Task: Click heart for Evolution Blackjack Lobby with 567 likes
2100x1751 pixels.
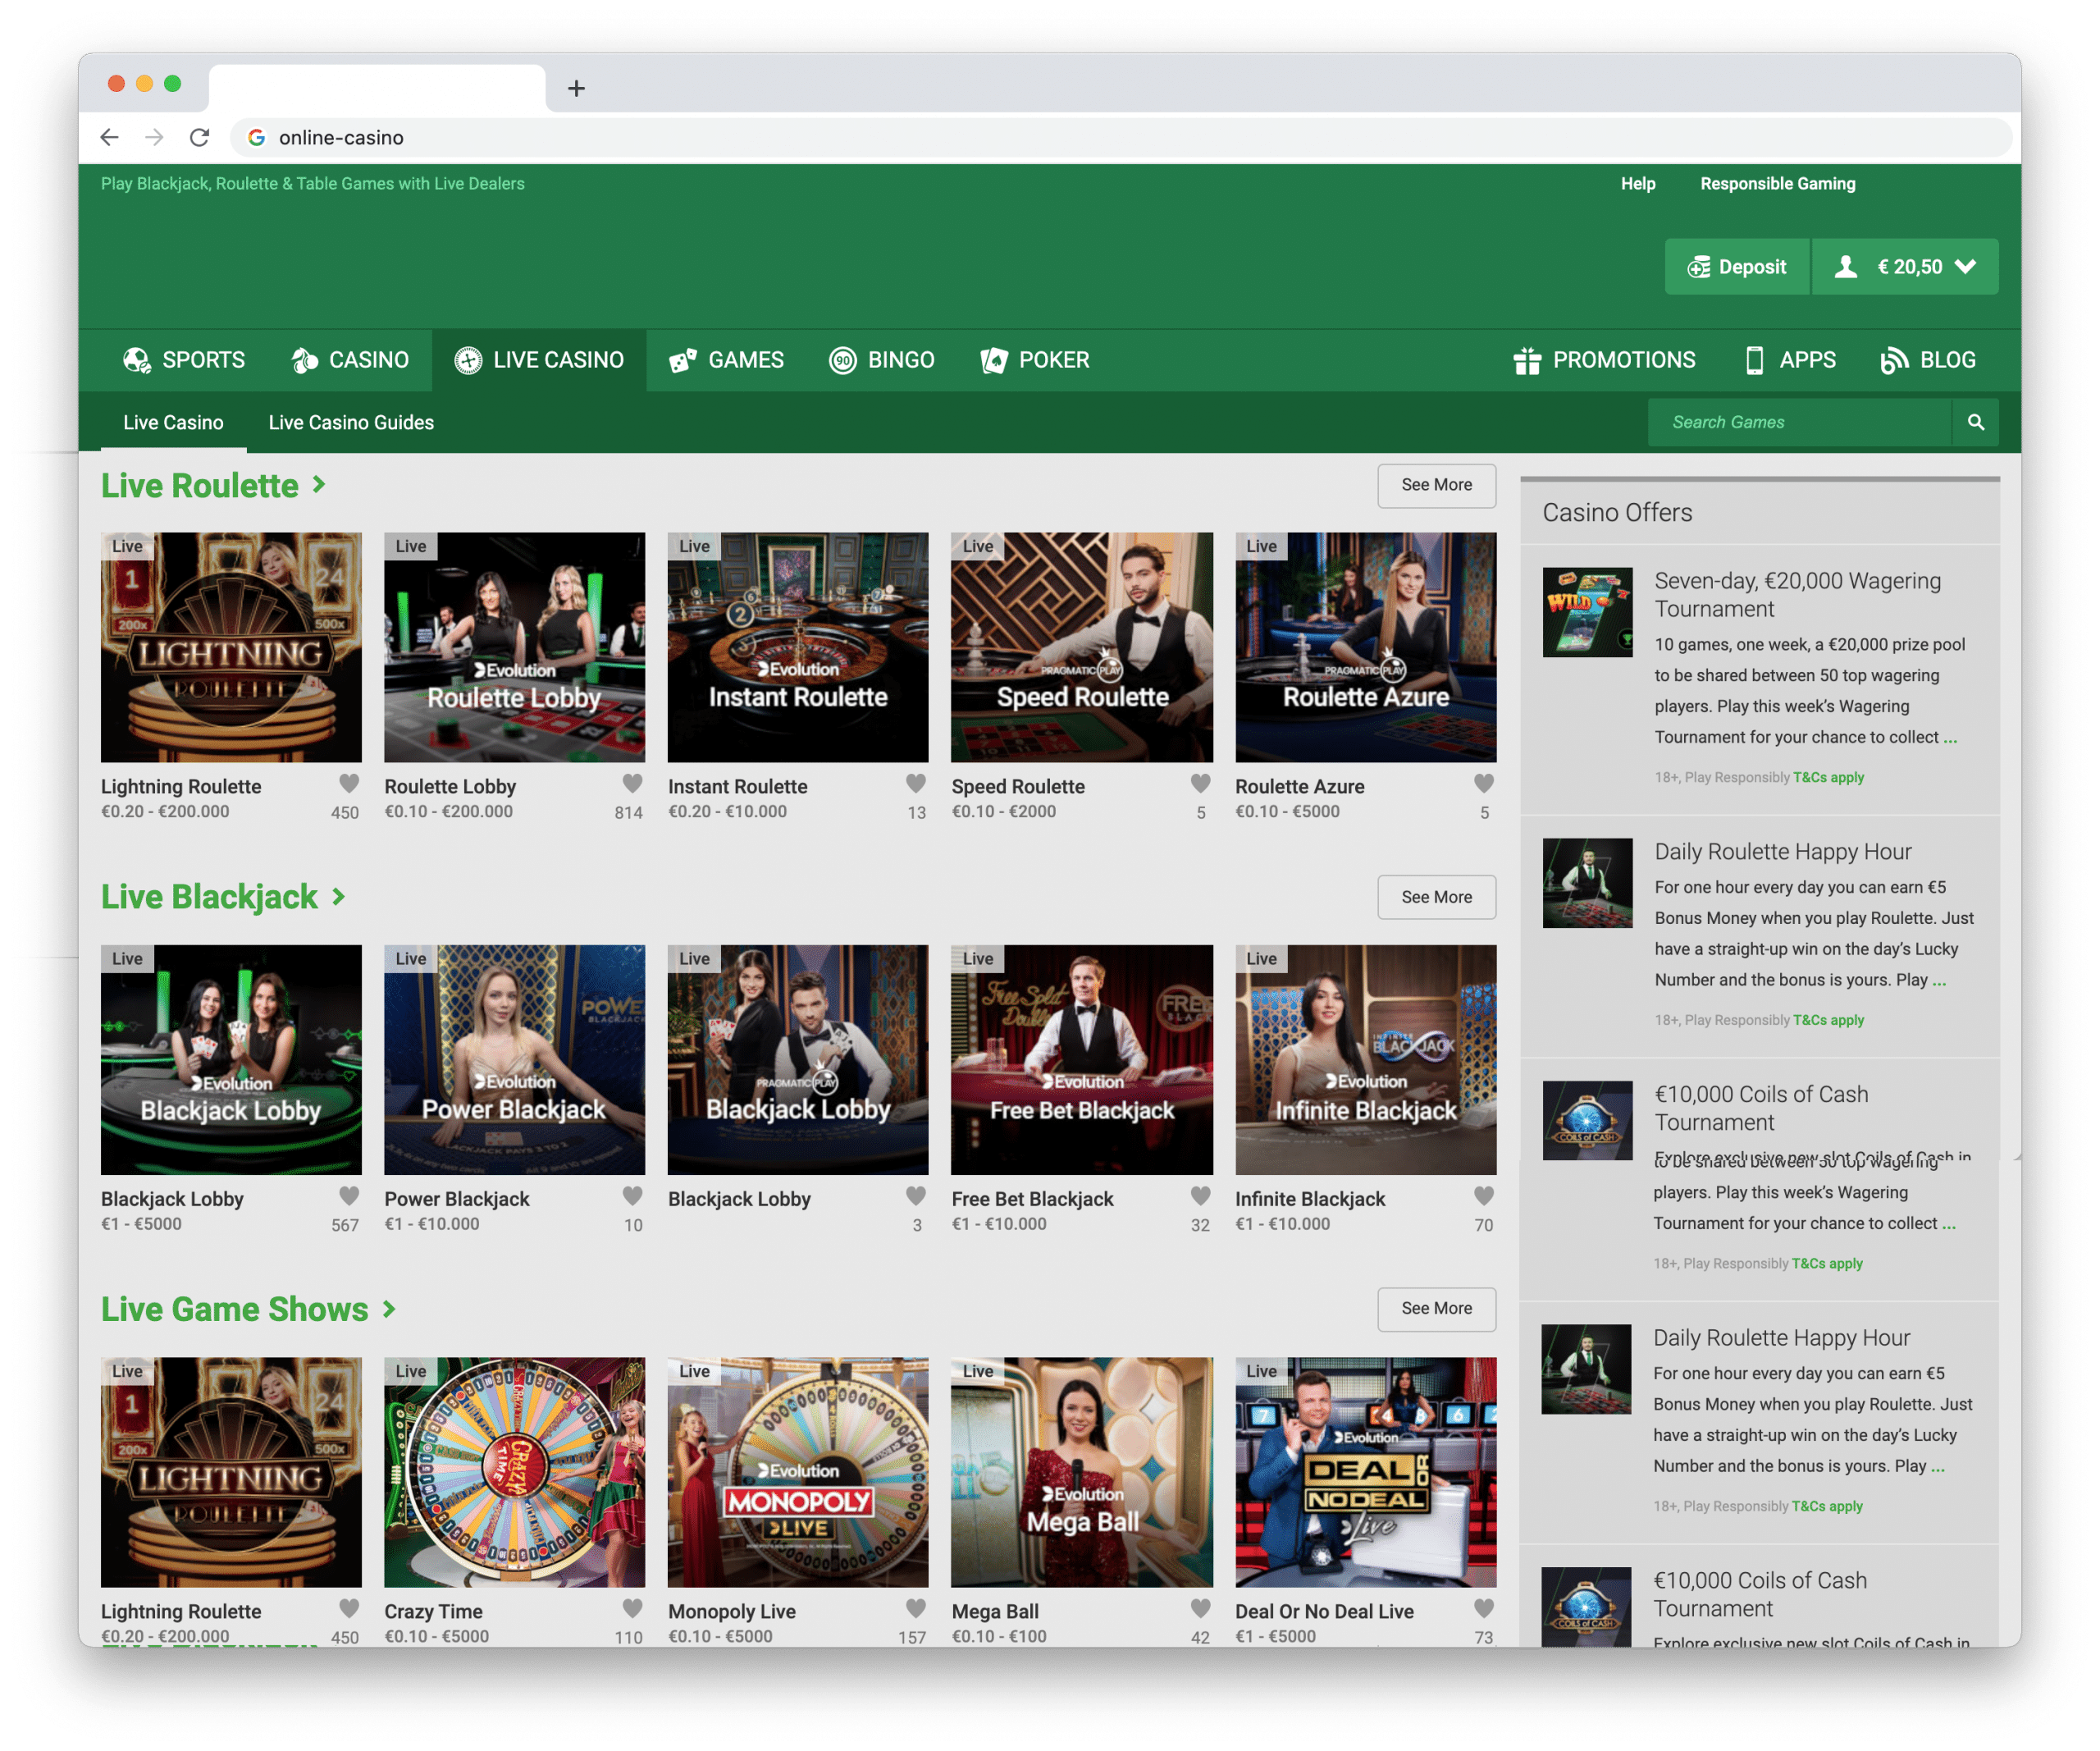Action: (349, 1195)
